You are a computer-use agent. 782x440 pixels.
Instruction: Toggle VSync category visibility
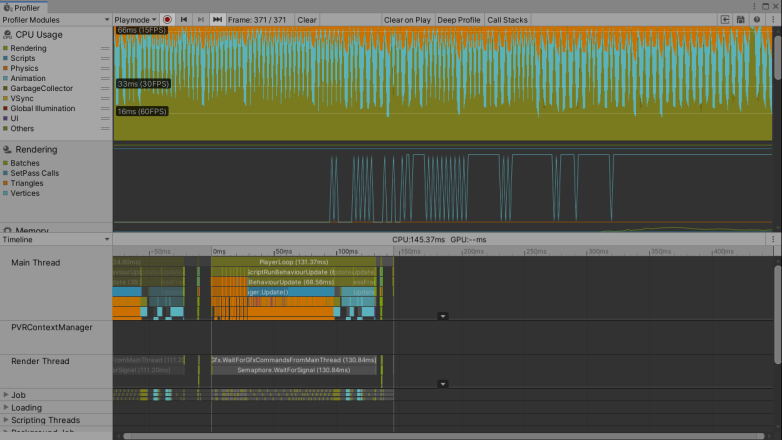(5, 98)
